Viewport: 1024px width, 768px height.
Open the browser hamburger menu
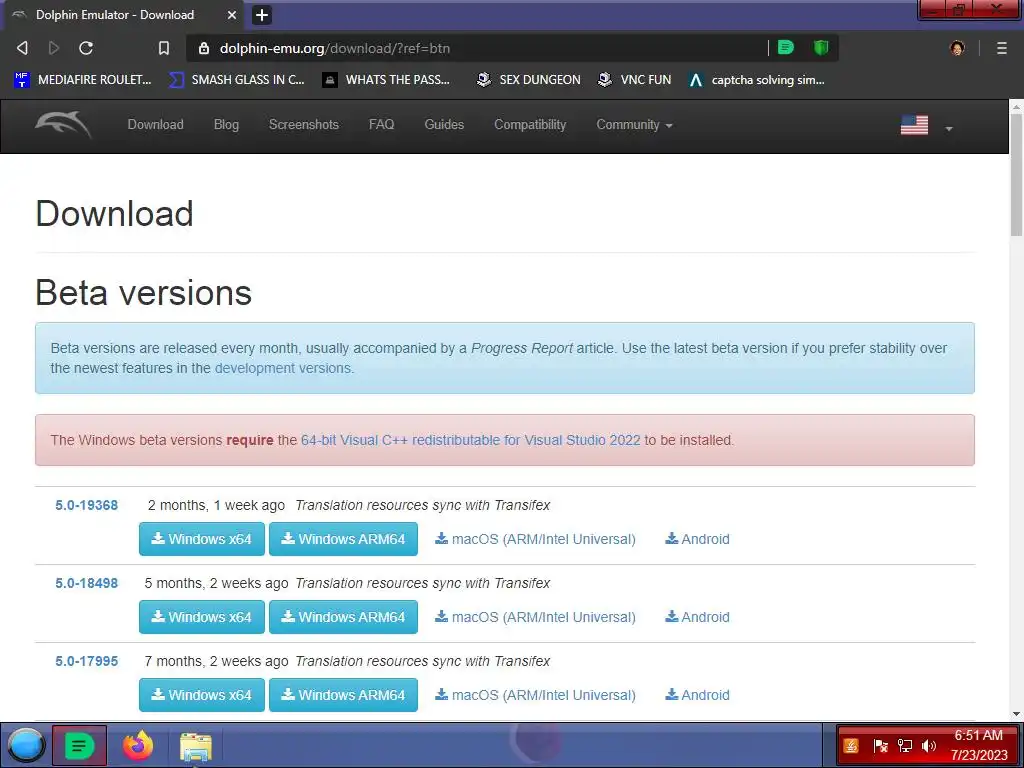pyautogui.click(x=1001, y=48)
